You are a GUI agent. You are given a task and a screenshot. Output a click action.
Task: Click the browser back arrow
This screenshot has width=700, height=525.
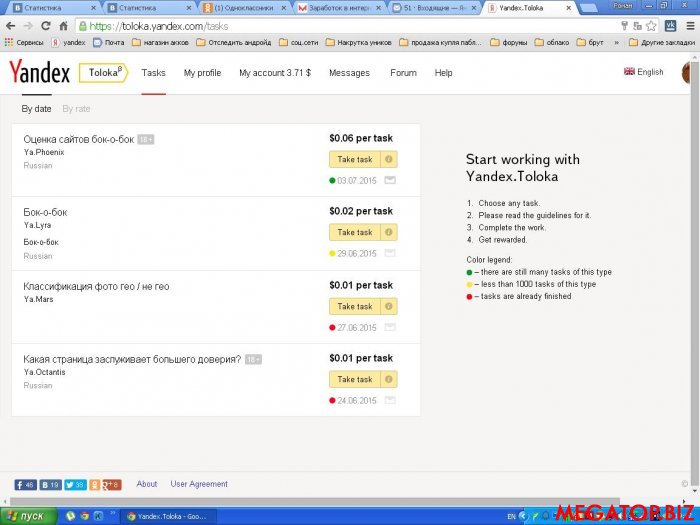[11, 26]
